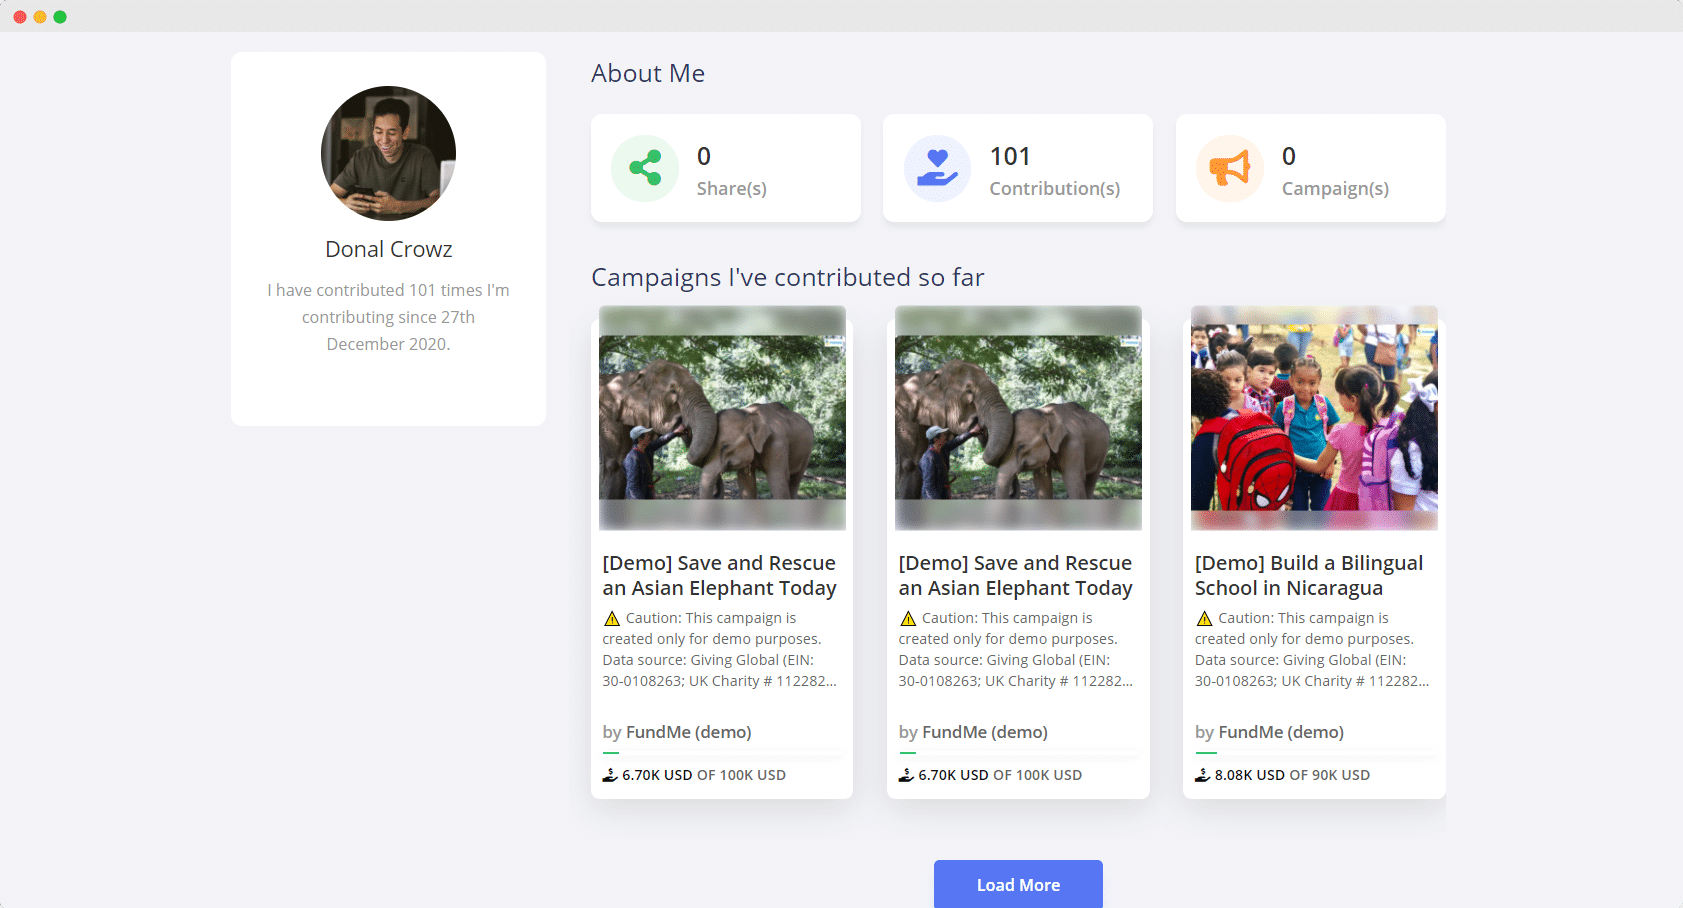This screenshot has width=1683, height=908.
Task: Click the 8.08K USD donation icon
Action: pyautogui.click(x=1202, y=775)
